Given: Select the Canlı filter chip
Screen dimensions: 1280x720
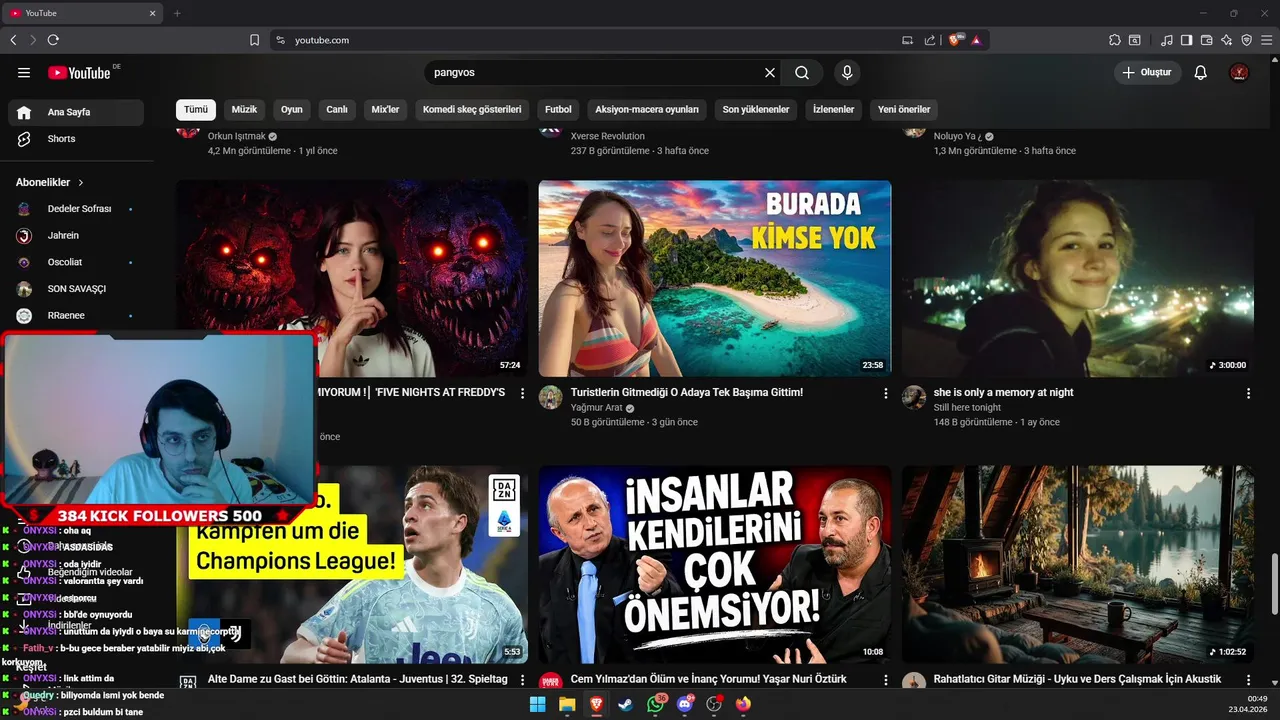Looking at the screenshot, I should (337, 109).
